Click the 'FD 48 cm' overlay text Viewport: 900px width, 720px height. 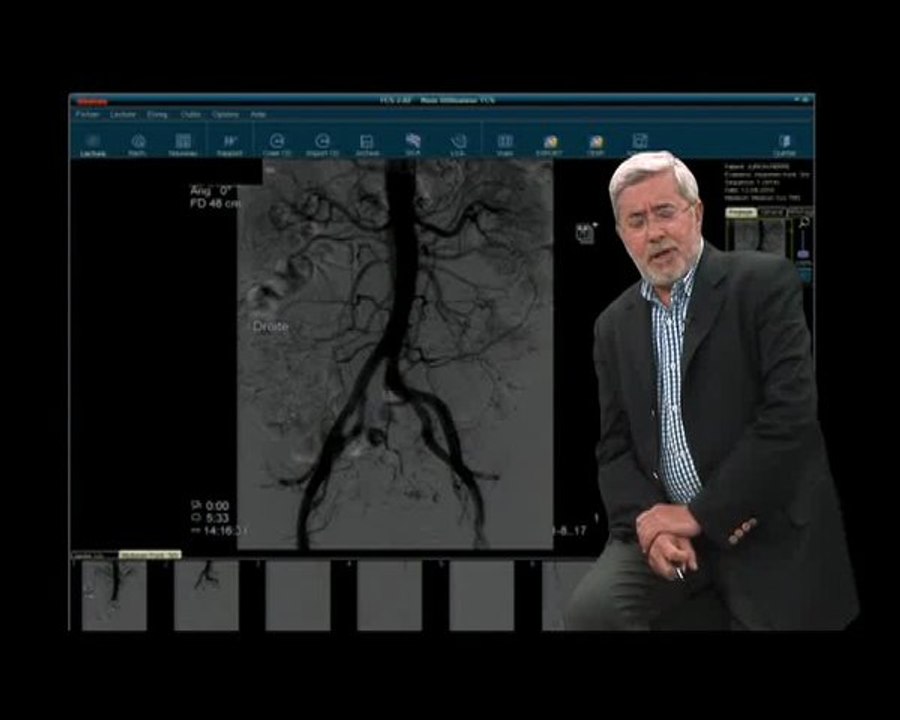point(216,203)
